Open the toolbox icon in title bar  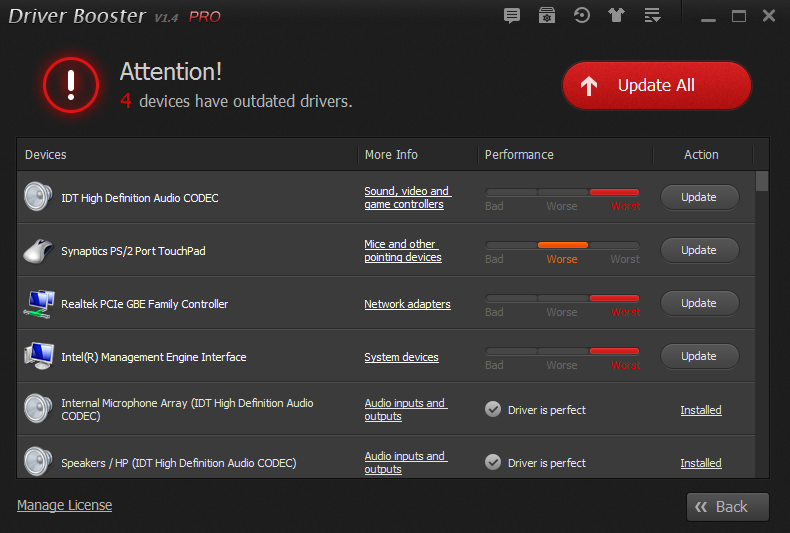coord(546,16)
